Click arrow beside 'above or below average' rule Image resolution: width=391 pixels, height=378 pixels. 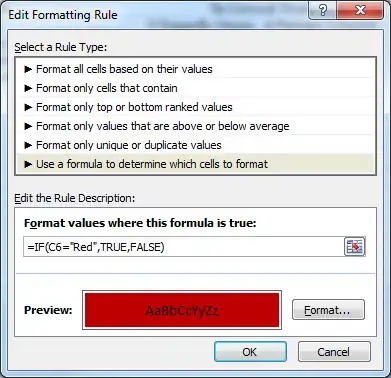pos(28,126)
